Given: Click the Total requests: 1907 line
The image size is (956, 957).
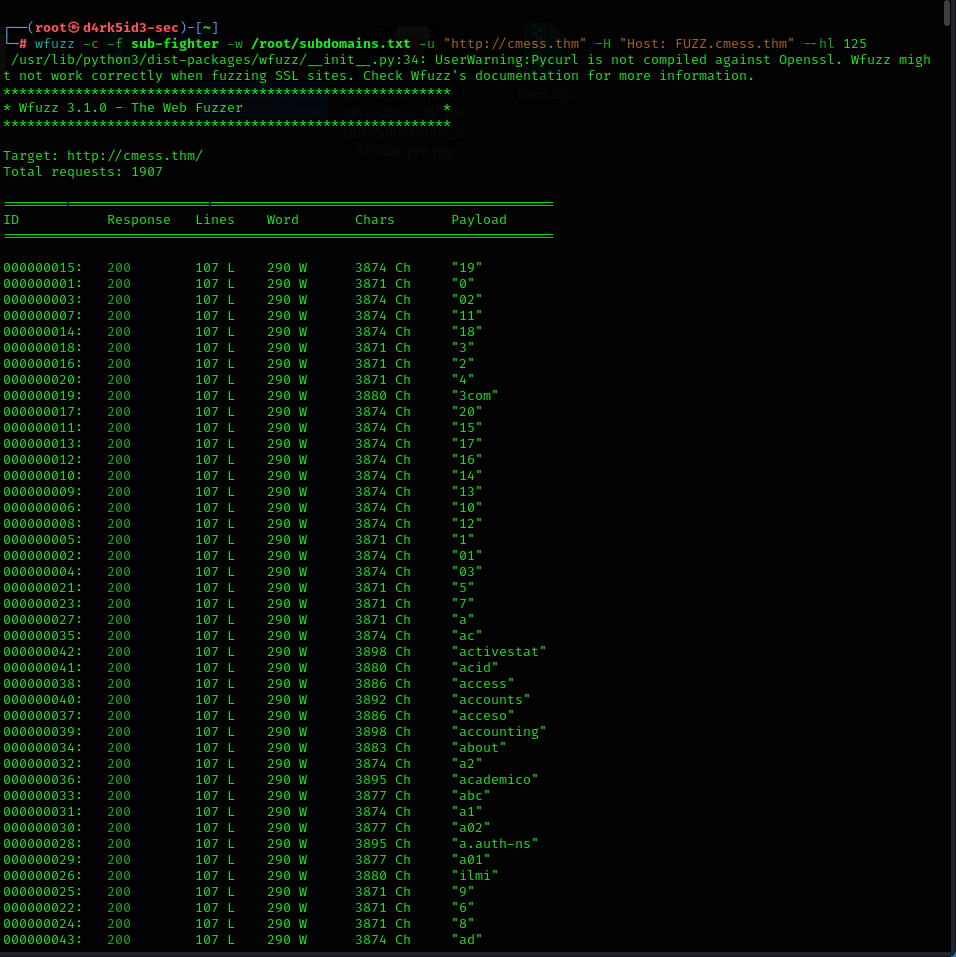Looking at the screenshot, I should coord(83,172).
